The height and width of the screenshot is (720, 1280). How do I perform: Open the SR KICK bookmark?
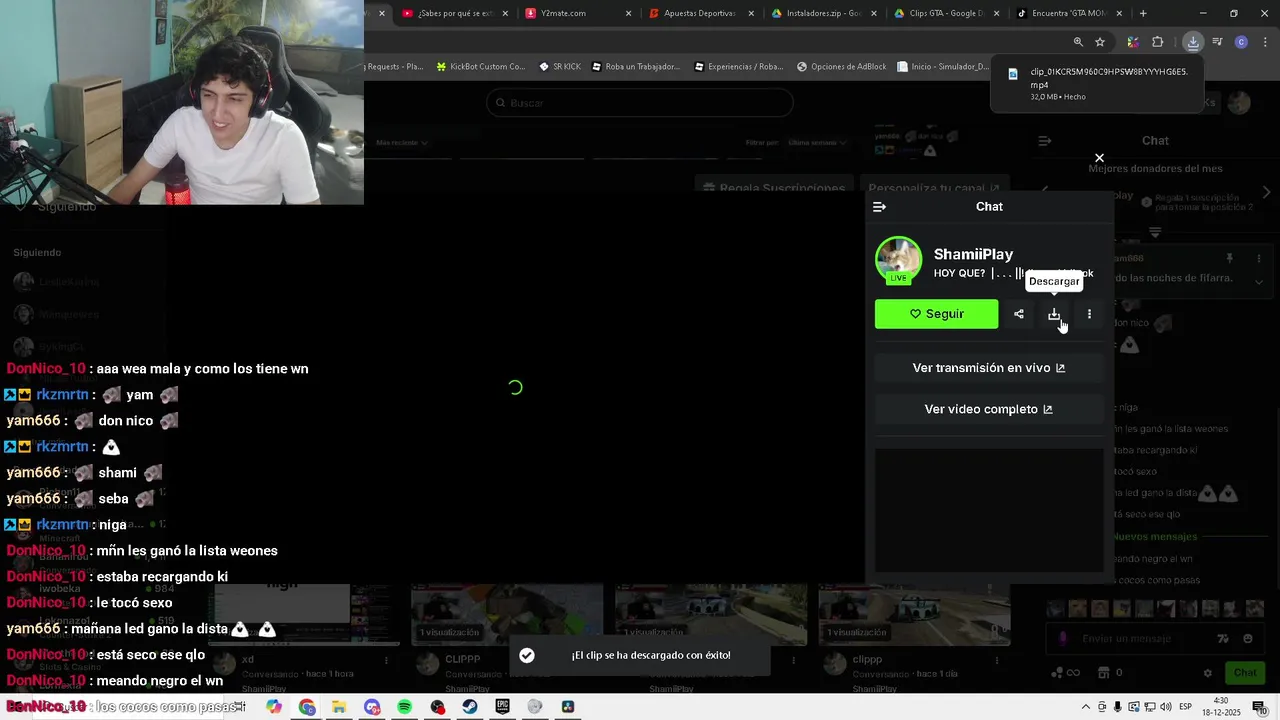click(559, 66)
